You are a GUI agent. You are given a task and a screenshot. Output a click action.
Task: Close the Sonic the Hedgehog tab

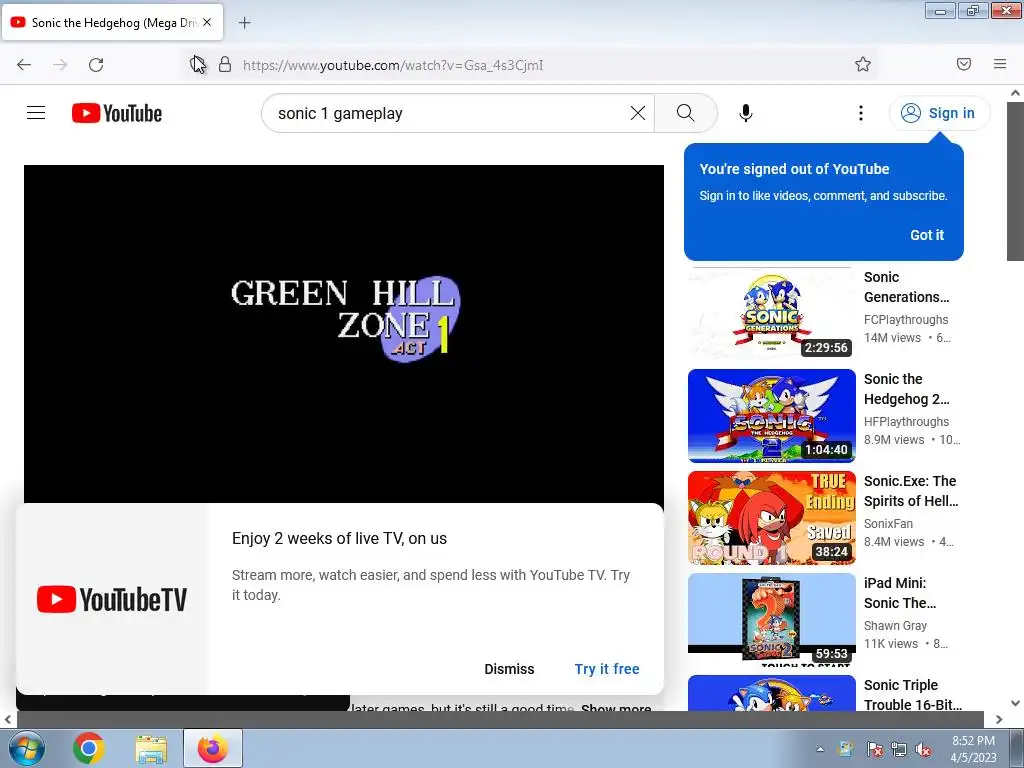click(x=207, y=22)
